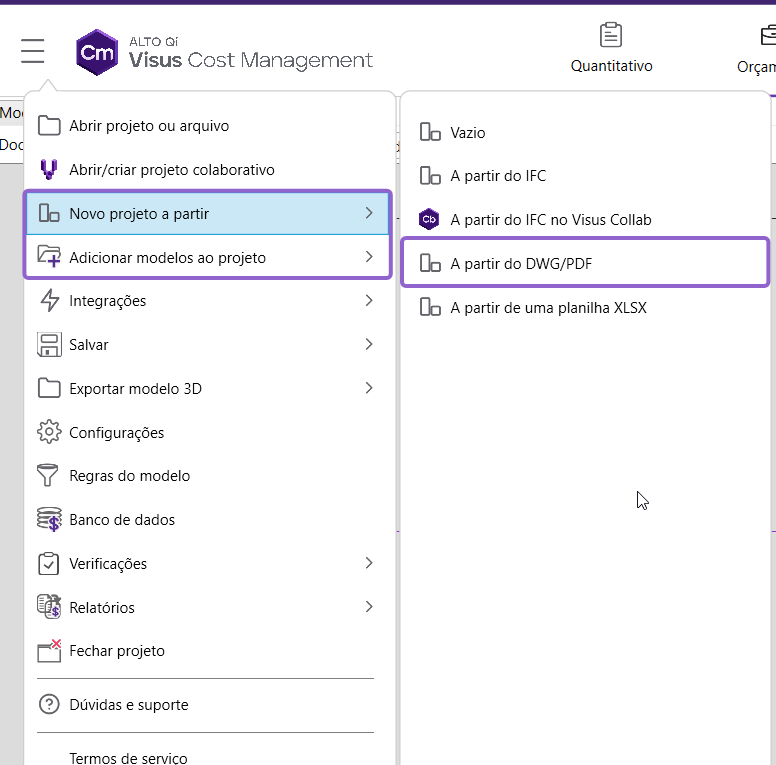Image resolution: width=776 pixels, height=765 pixels.
Task: Expand the Integrações submenu arrow
Action: [369, 300]
